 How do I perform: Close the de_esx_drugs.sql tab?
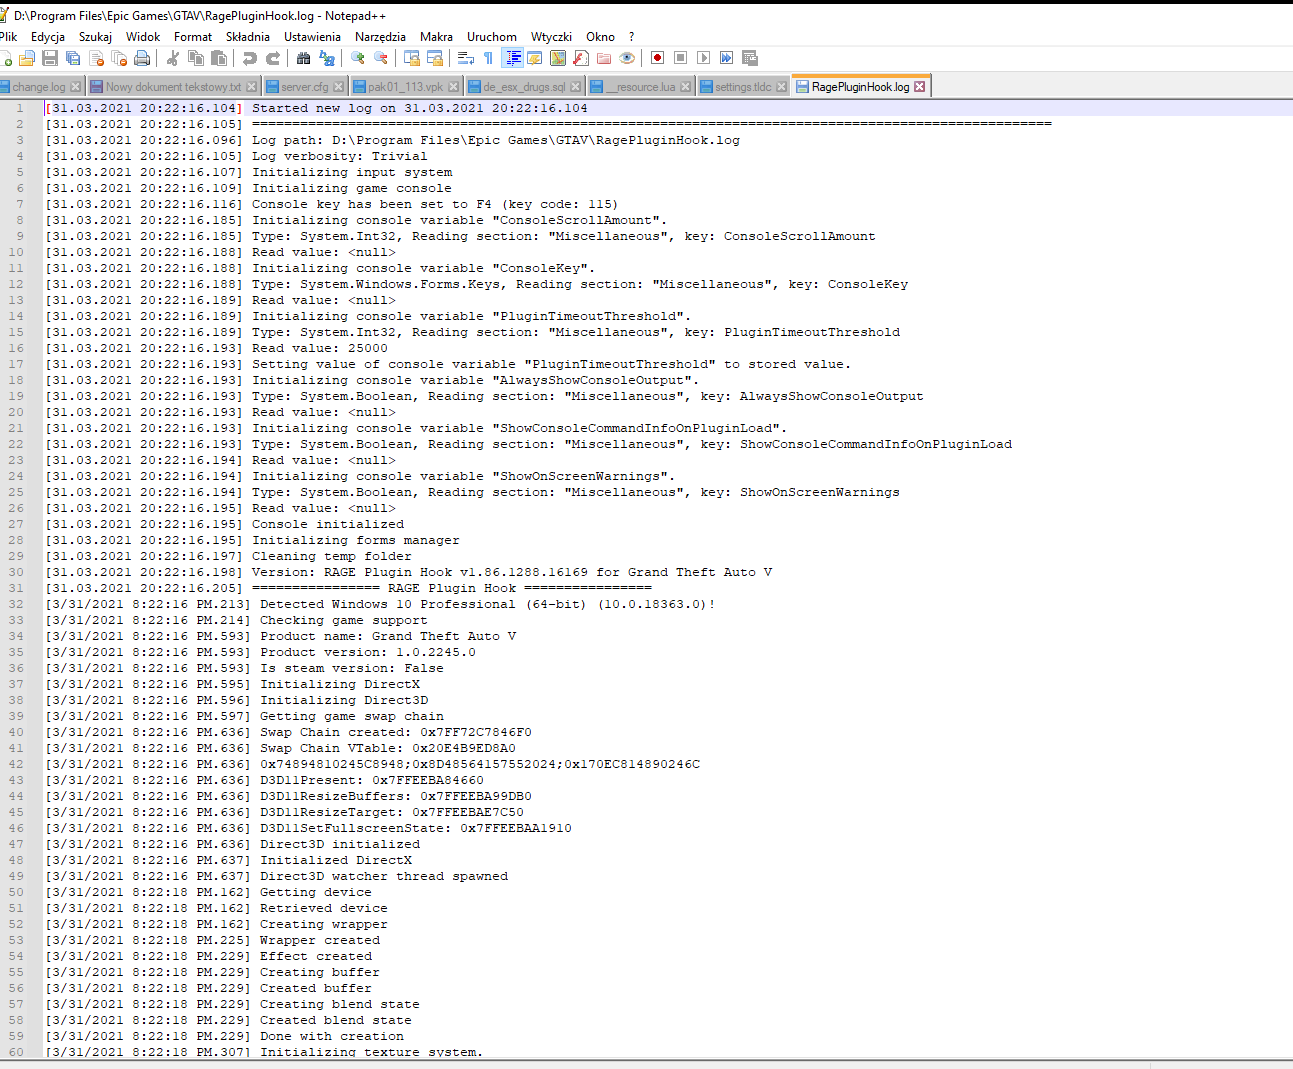pos(576,87)
